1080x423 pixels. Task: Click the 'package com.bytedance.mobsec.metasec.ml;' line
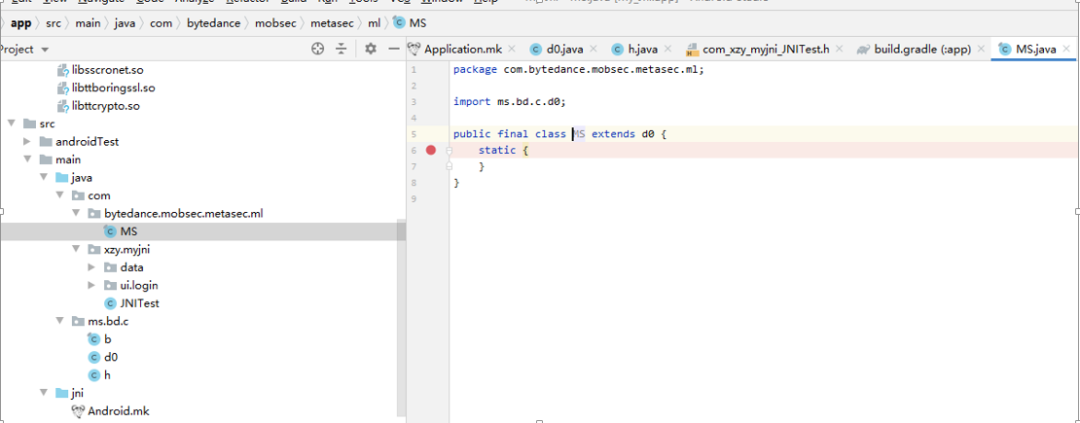[579, 70]
